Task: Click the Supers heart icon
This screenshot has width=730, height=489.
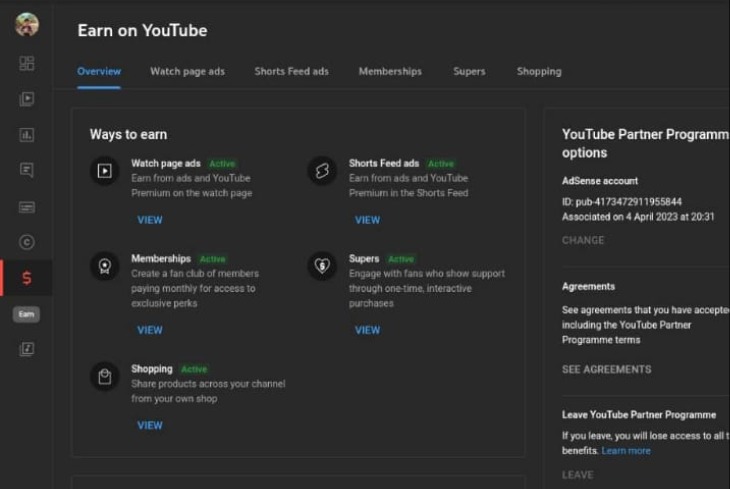Action: coord(322,266)
